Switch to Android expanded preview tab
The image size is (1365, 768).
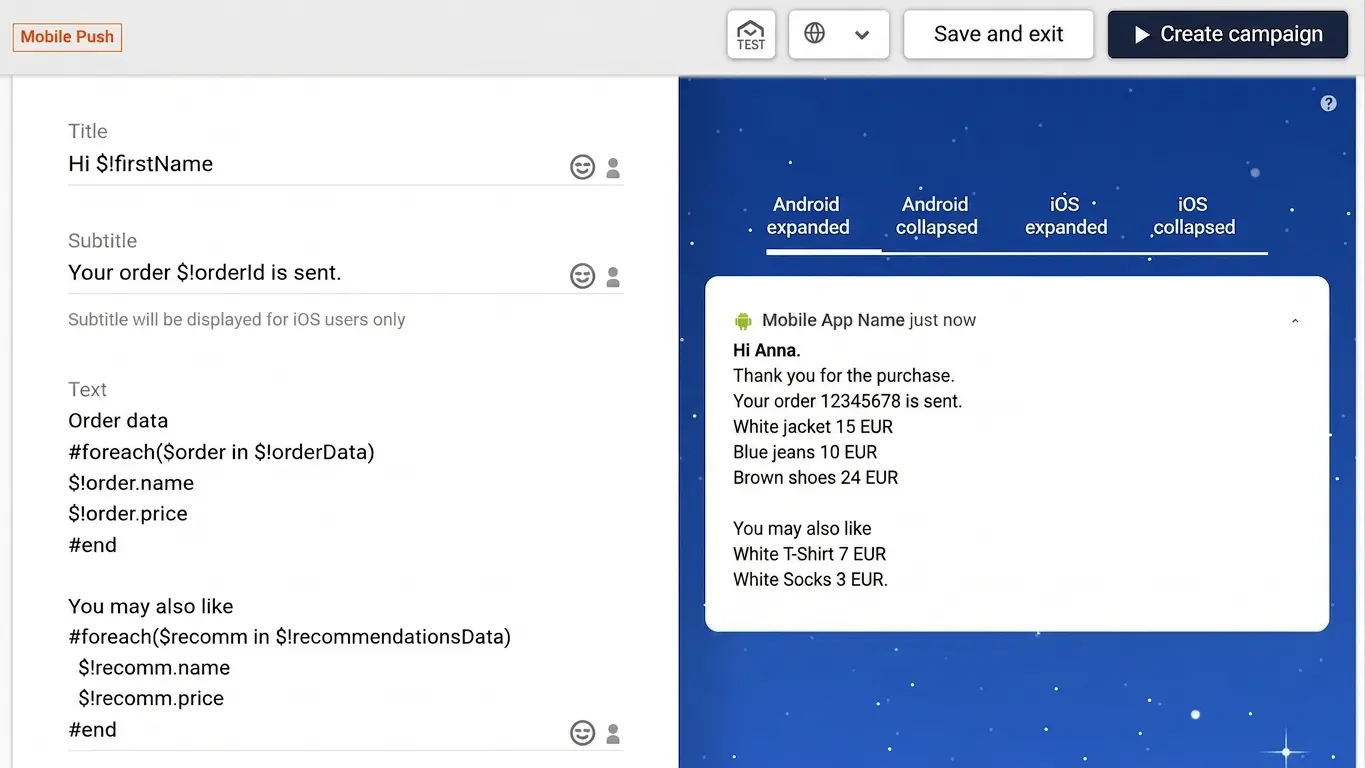coord(807,216)
